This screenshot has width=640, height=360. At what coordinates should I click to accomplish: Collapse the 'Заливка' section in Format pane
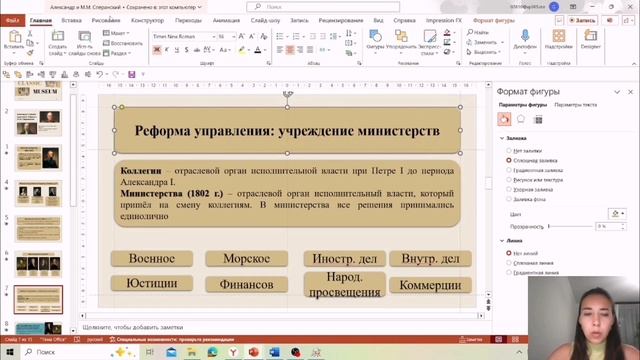pyautogui.click(x=502, y=138)
